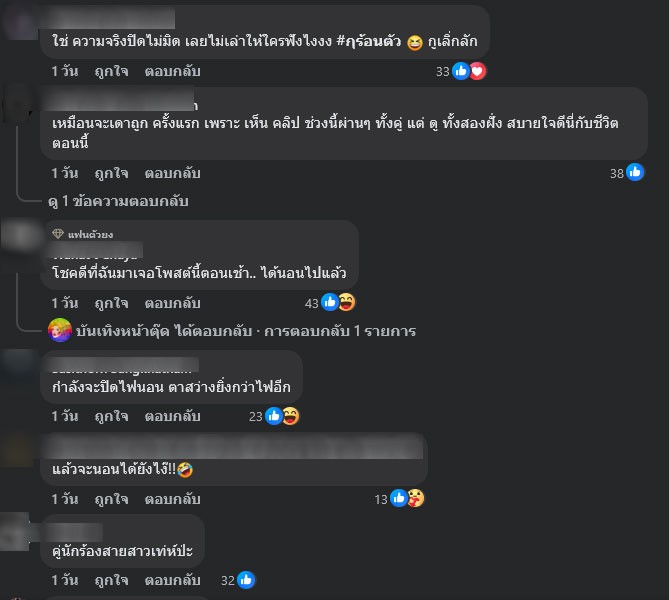Open the thumbs-up reactions with count 38
The image size is (669, 600).
pyautogui.click(x=635, y=172)
